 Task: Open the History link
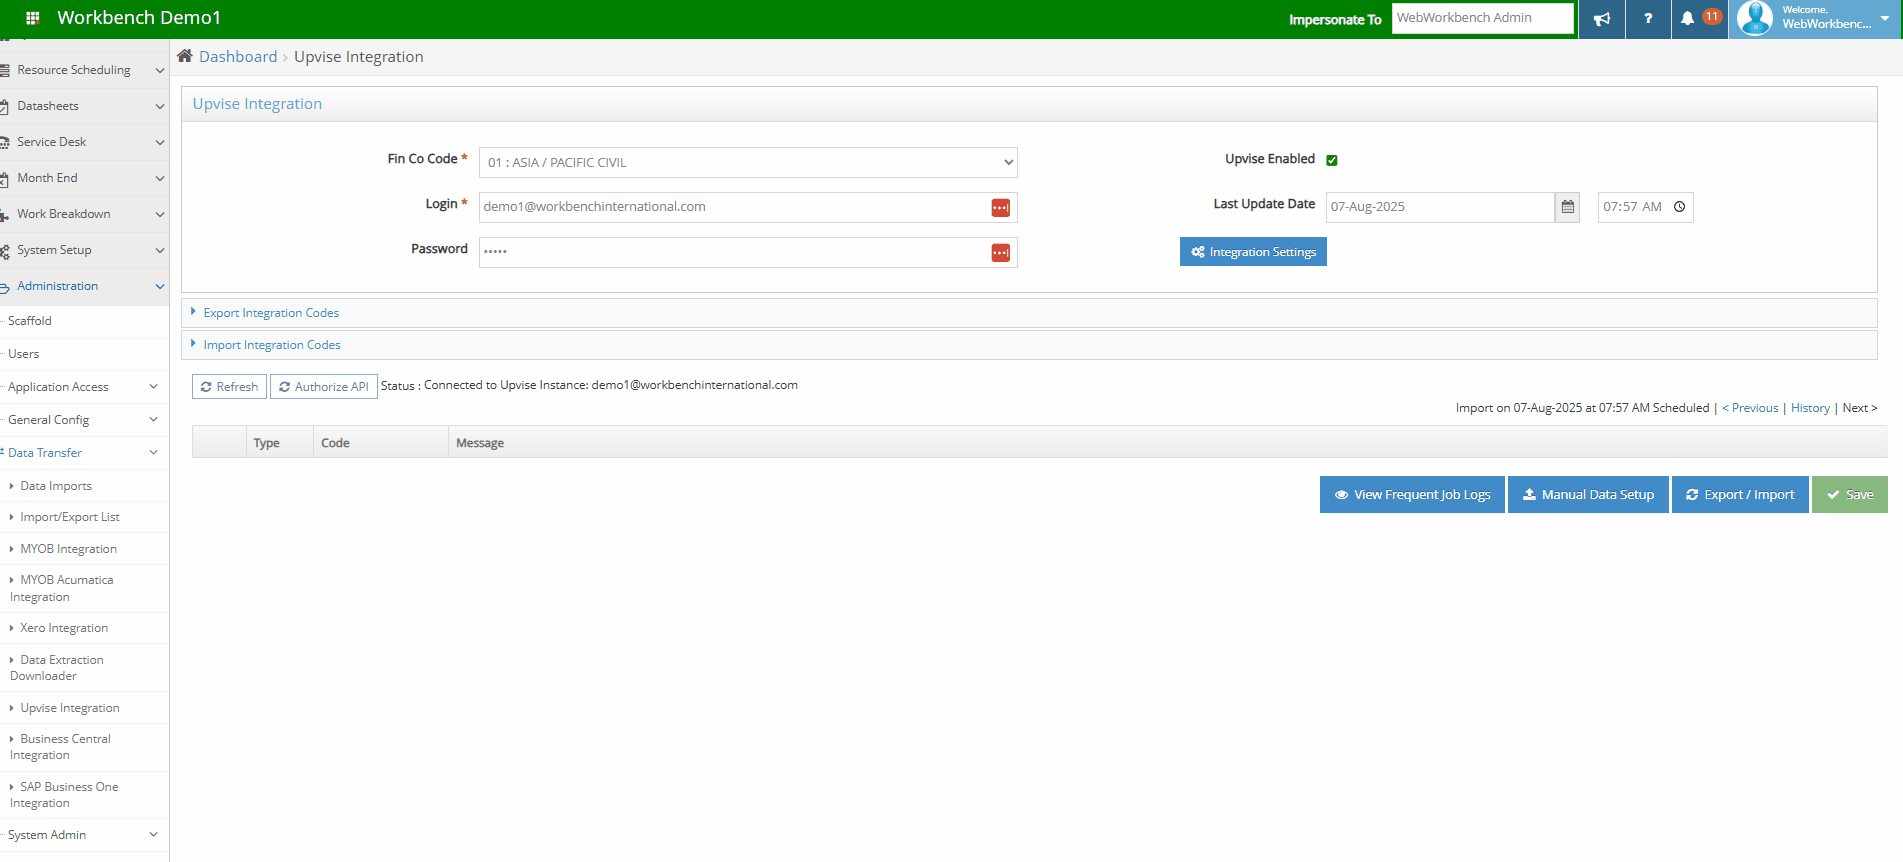tap(1810, 408)
